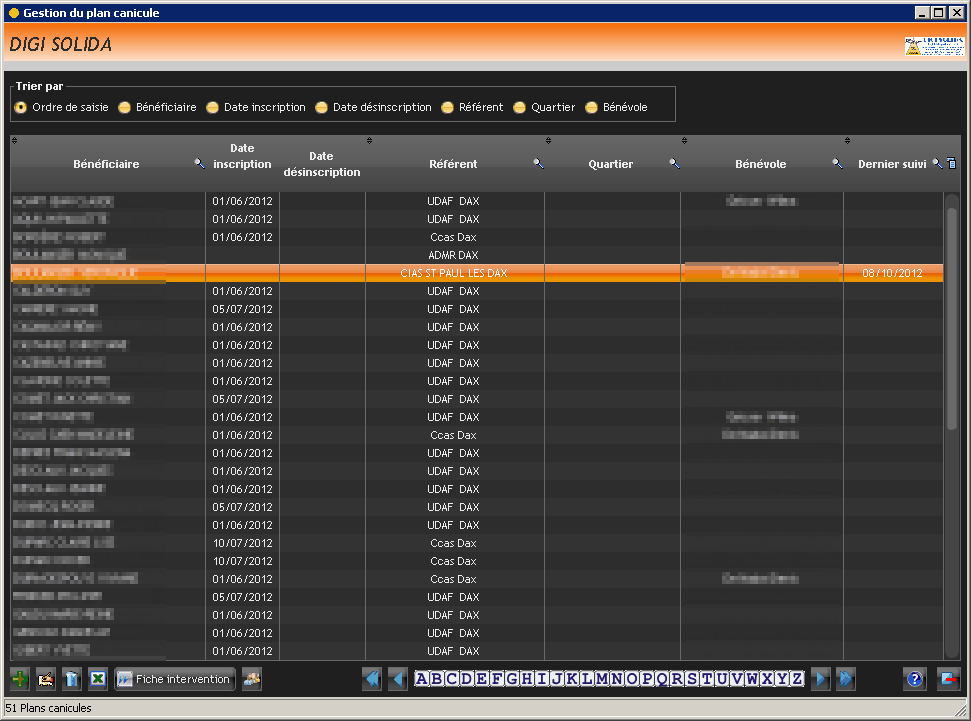The width and height of the screenshot is (971, 721).
Task: Filter list by letter M
Action: click(x=601, y=679)
